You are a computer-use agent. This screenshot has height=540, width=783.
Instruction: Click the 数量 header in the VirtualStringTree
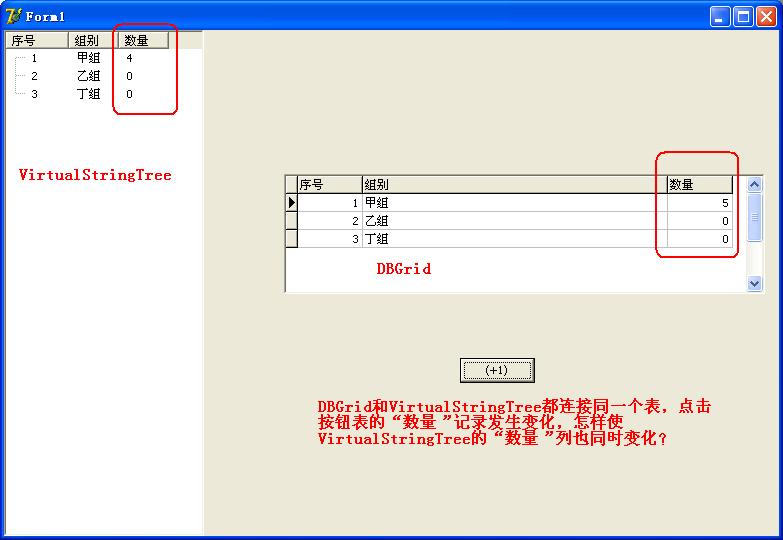143,40
